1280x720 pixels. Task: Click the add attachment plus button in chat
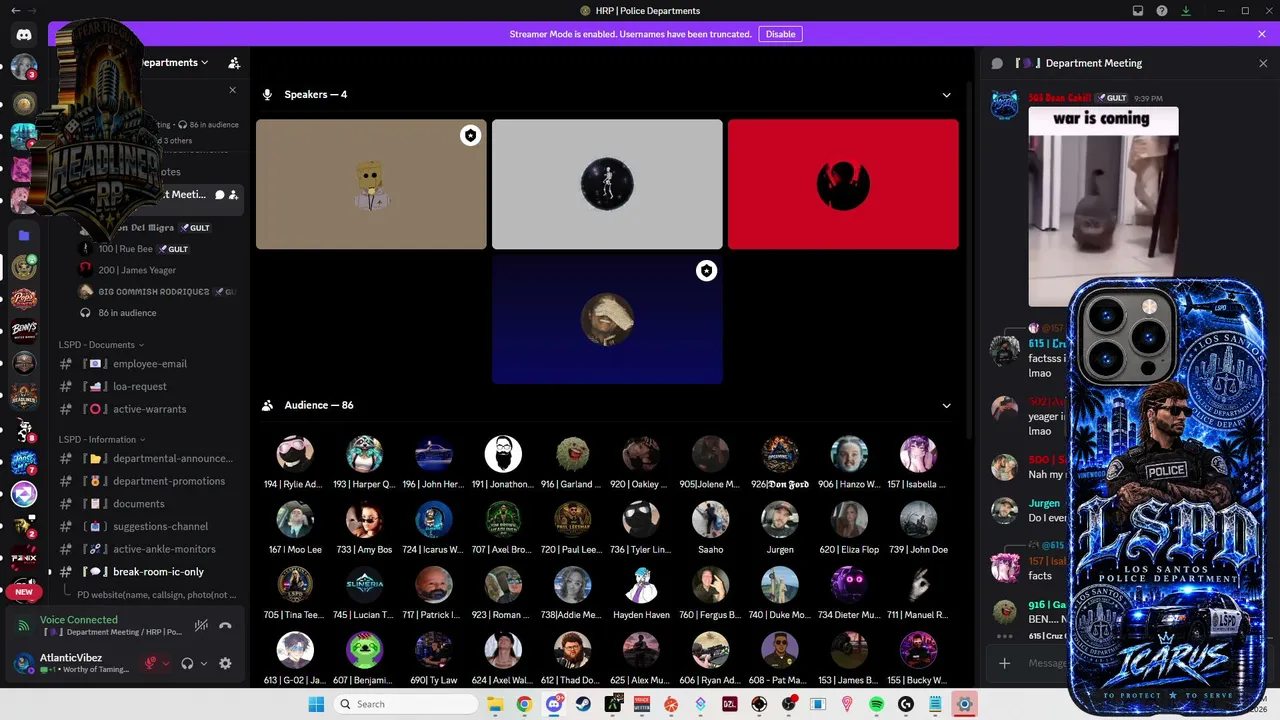1004,663
